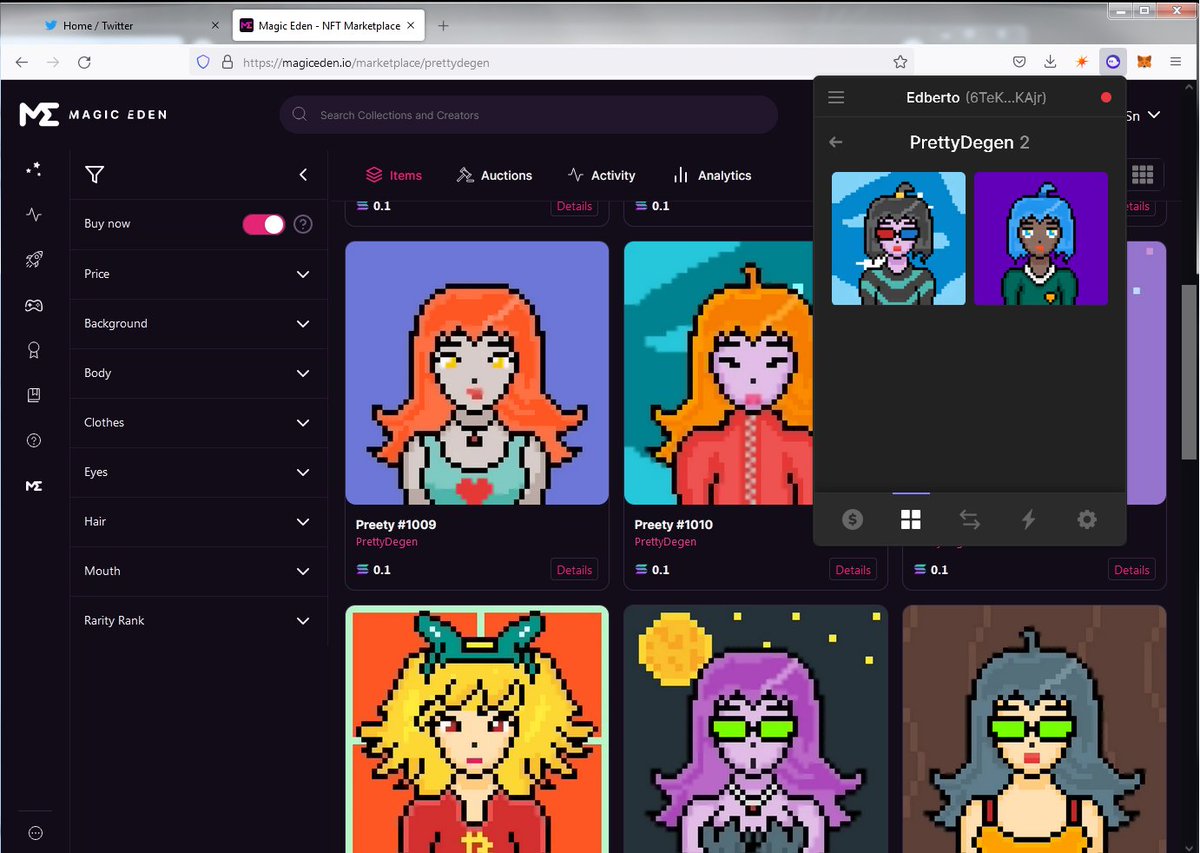This screenshot has height=853, width=1200.
Task: Open the gray hair green glasses NFT image
Action: 1034,729
